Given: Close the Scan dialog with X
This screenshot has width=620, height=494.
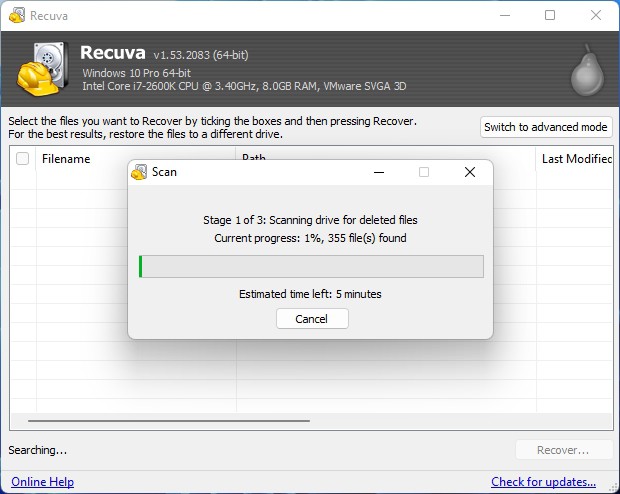Looking at the screenshot, I should [469, 172].
